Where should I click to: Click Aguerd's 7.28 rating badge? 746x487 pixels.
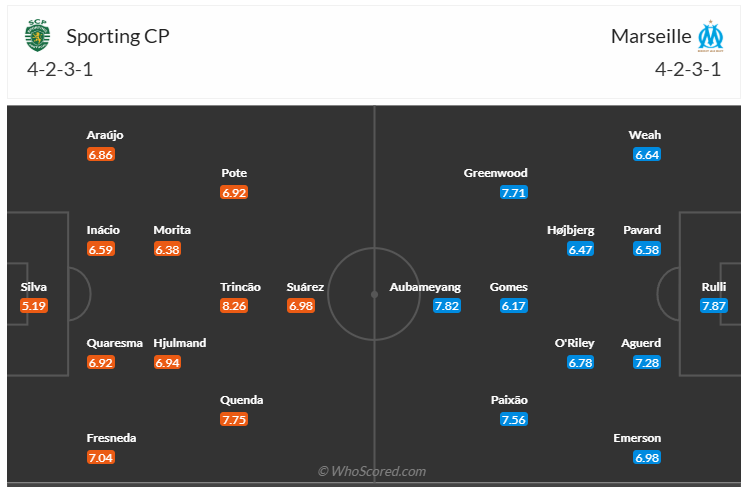point(647,362)
